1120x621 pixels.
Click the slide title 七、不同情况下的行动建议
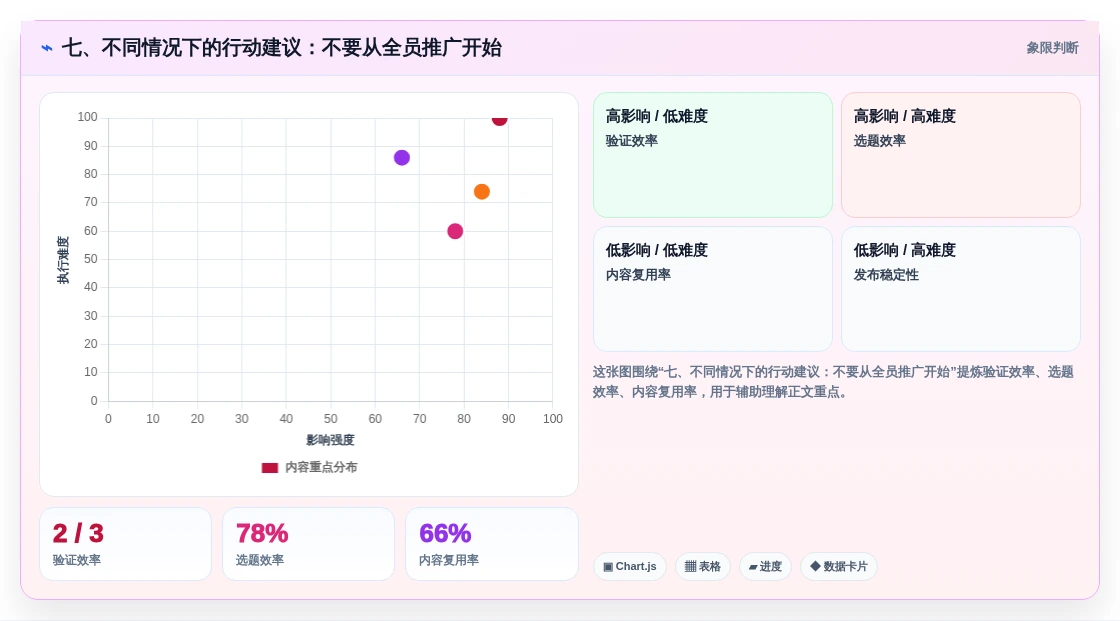point(281,48)
